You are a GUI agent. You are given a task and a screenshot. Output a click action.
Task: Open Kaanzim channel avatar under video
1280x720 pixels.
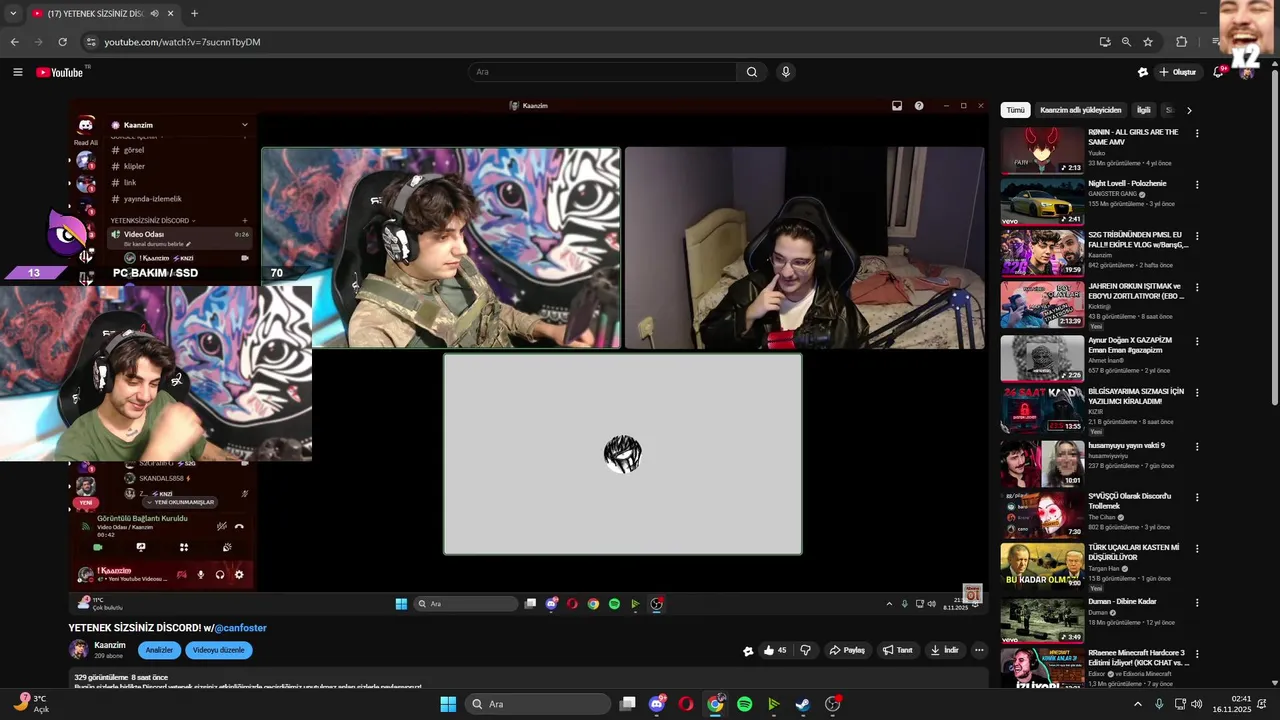click(78, 650)
